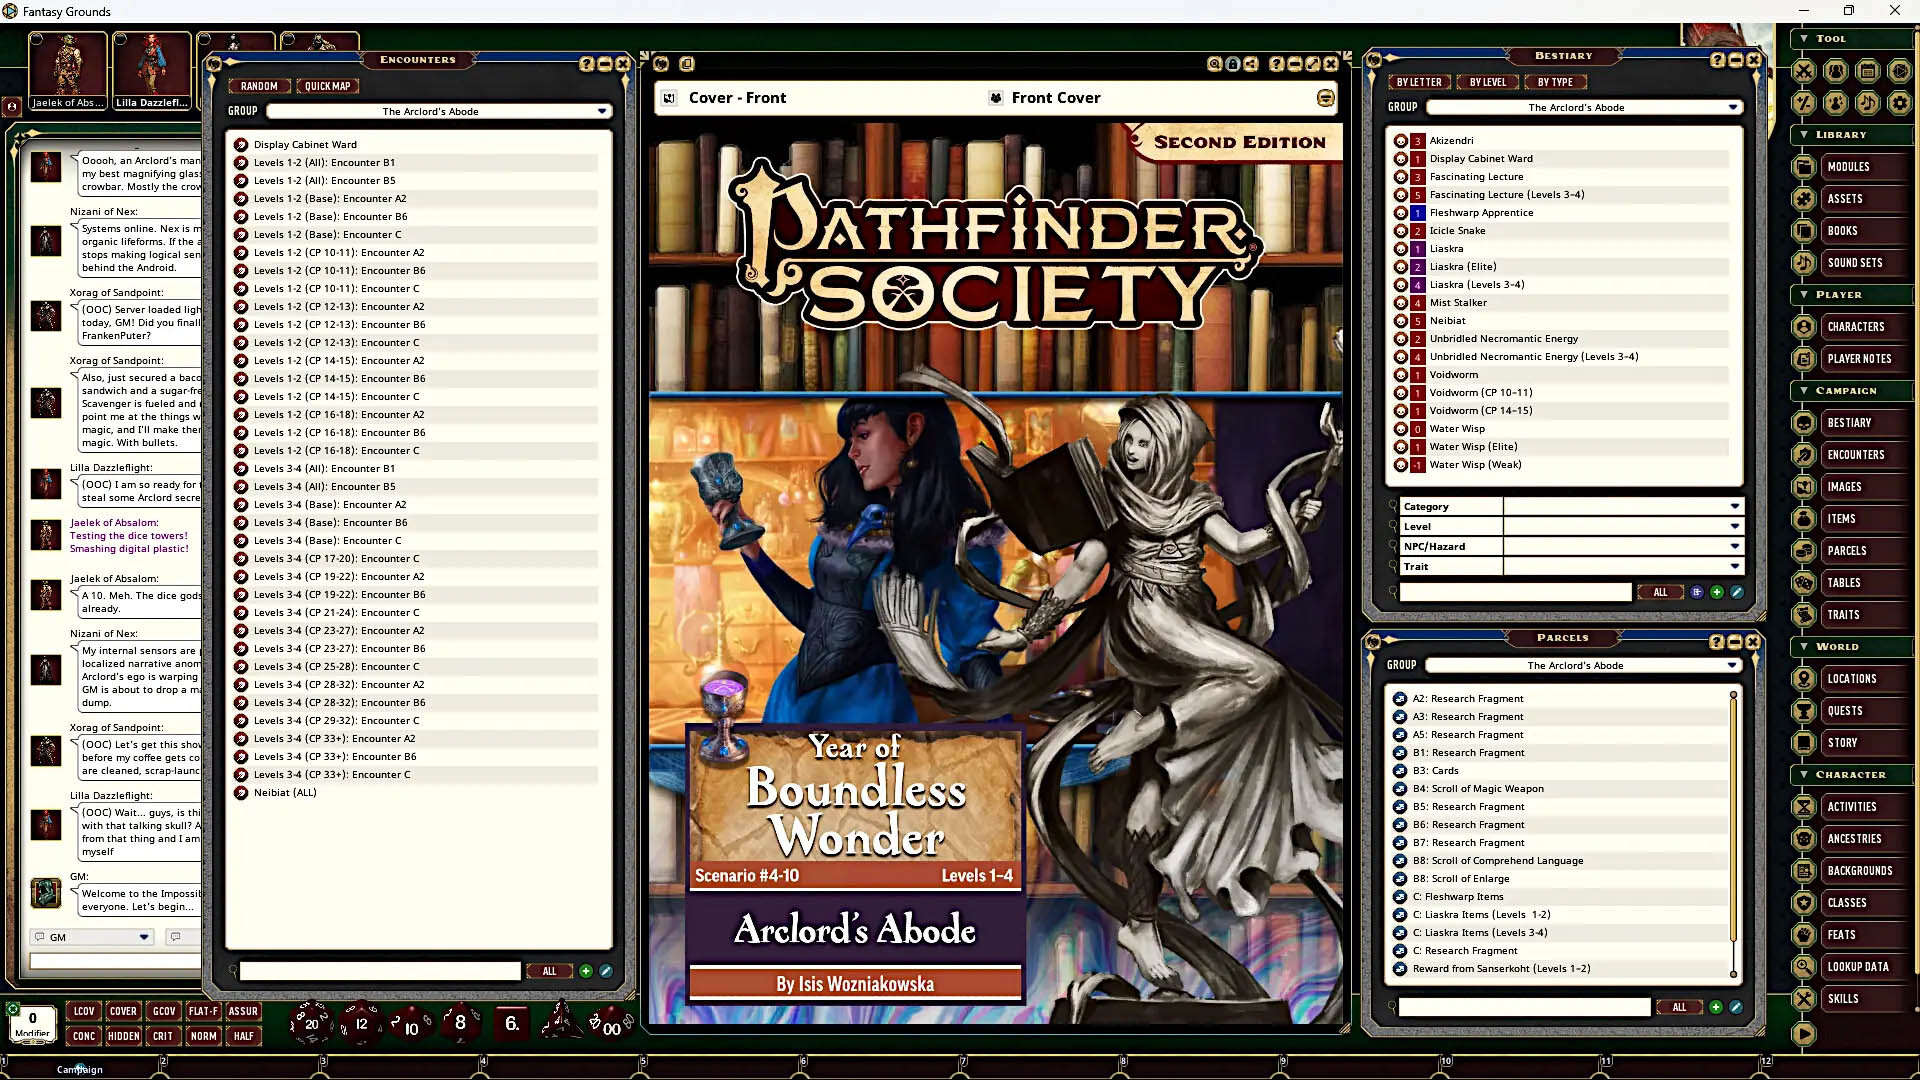Toggle the HIDDEN modifier button
This screenshot has height=1080, width=1920.
(x=123, y=1036)
